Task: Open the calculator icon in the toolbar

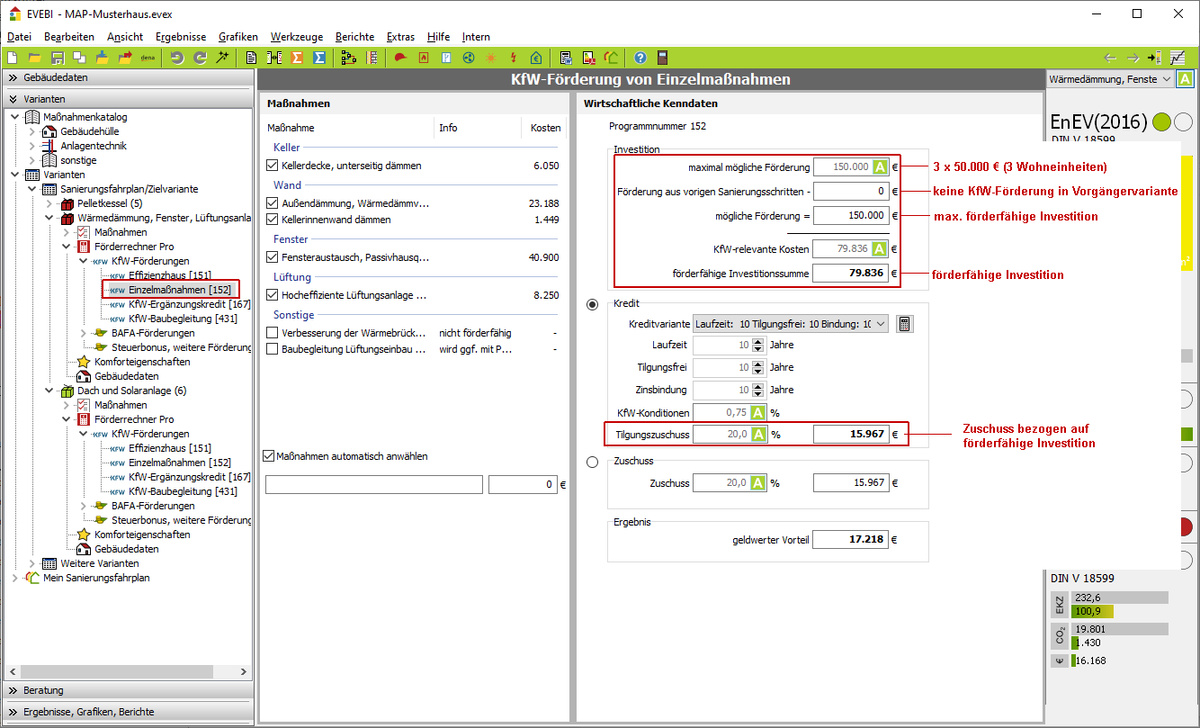Action: (662, 57)
